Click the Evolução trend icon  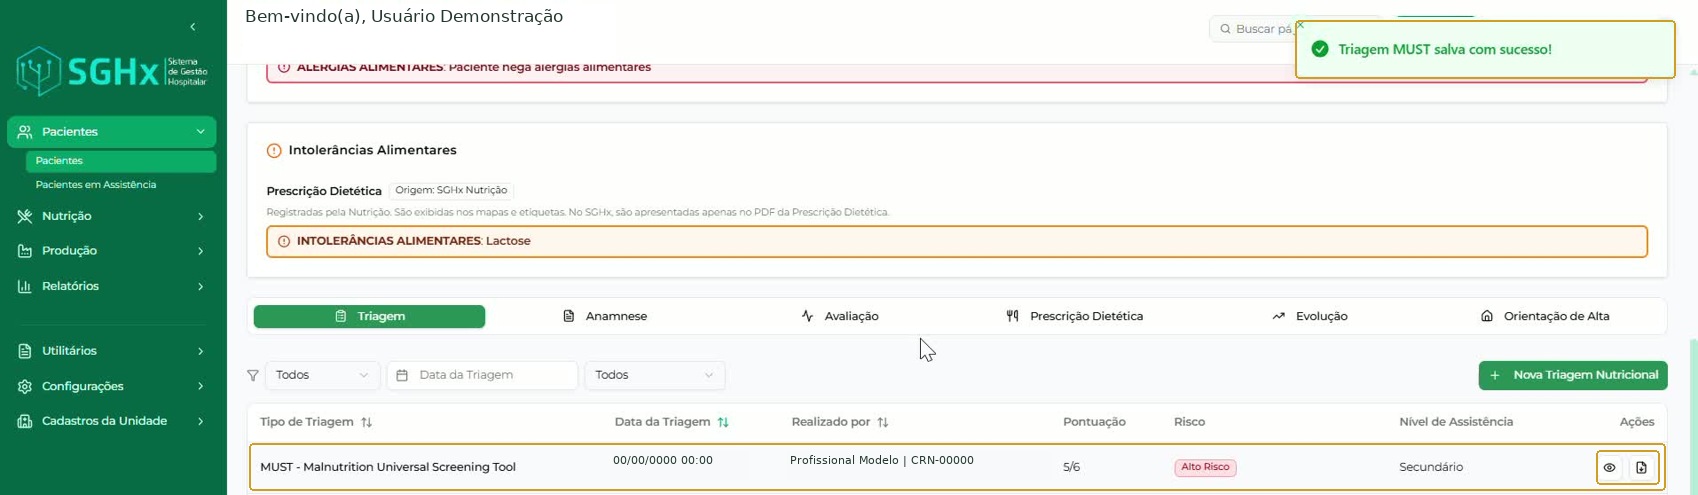coord(1278,316)
